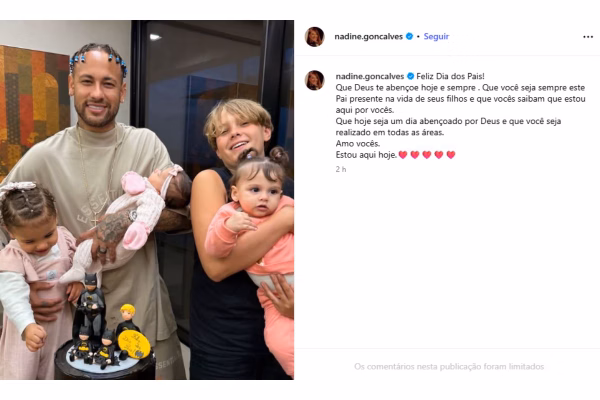
Task: Follow the account via Seguir
Action: coord(436,36)
